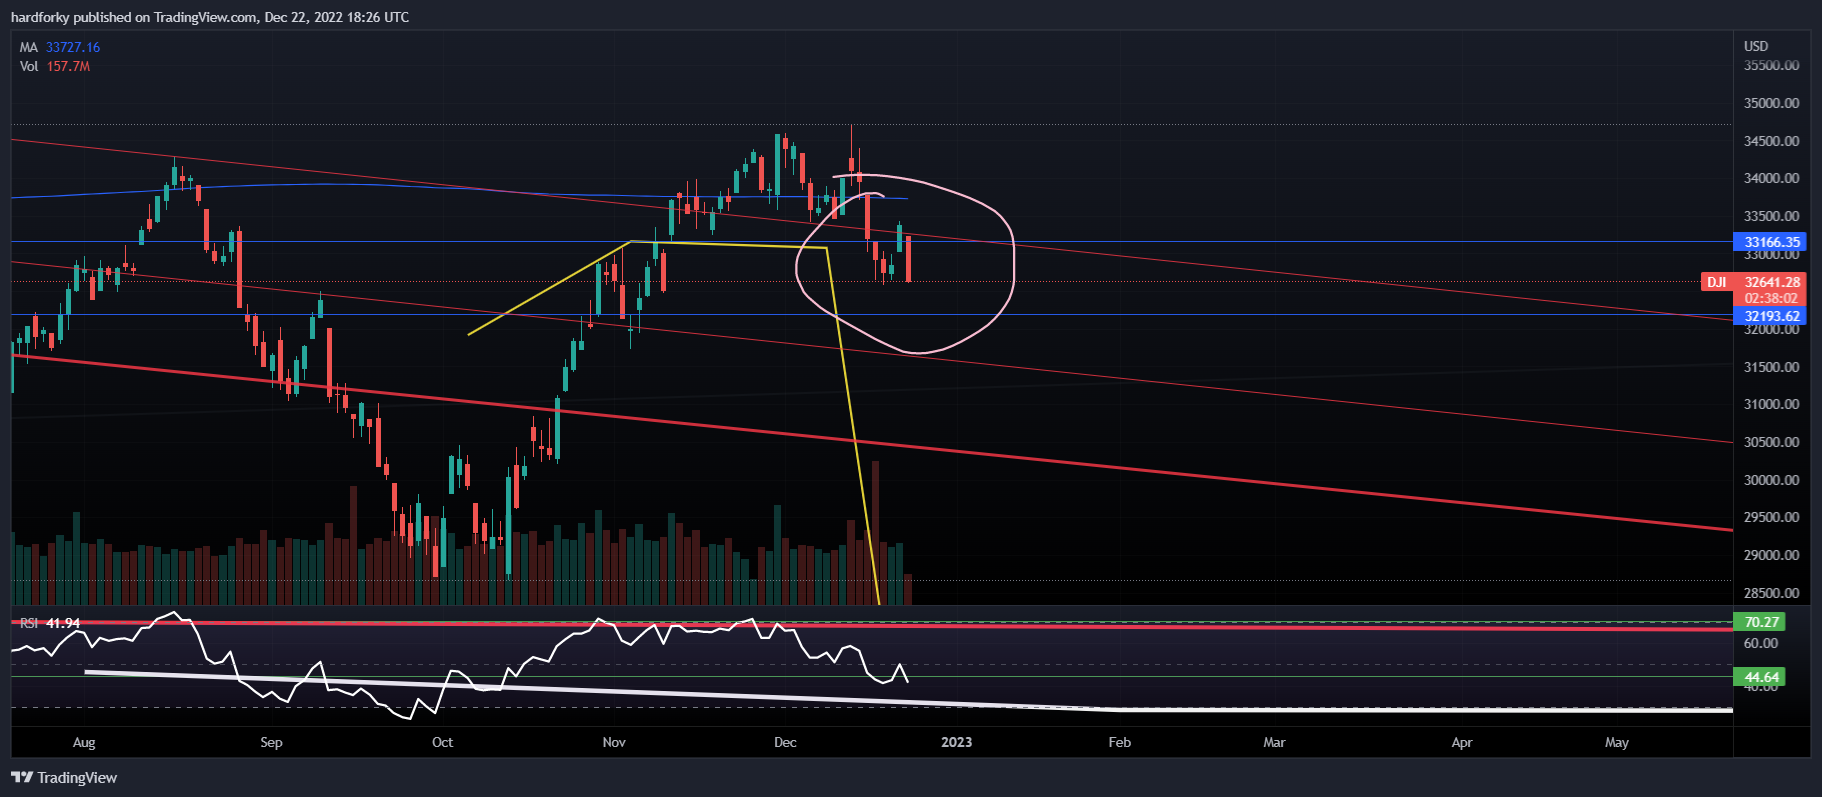1822x797 pixels.
Task: Click the 31000.00 price axis label
Action: tap(1771, 404)
